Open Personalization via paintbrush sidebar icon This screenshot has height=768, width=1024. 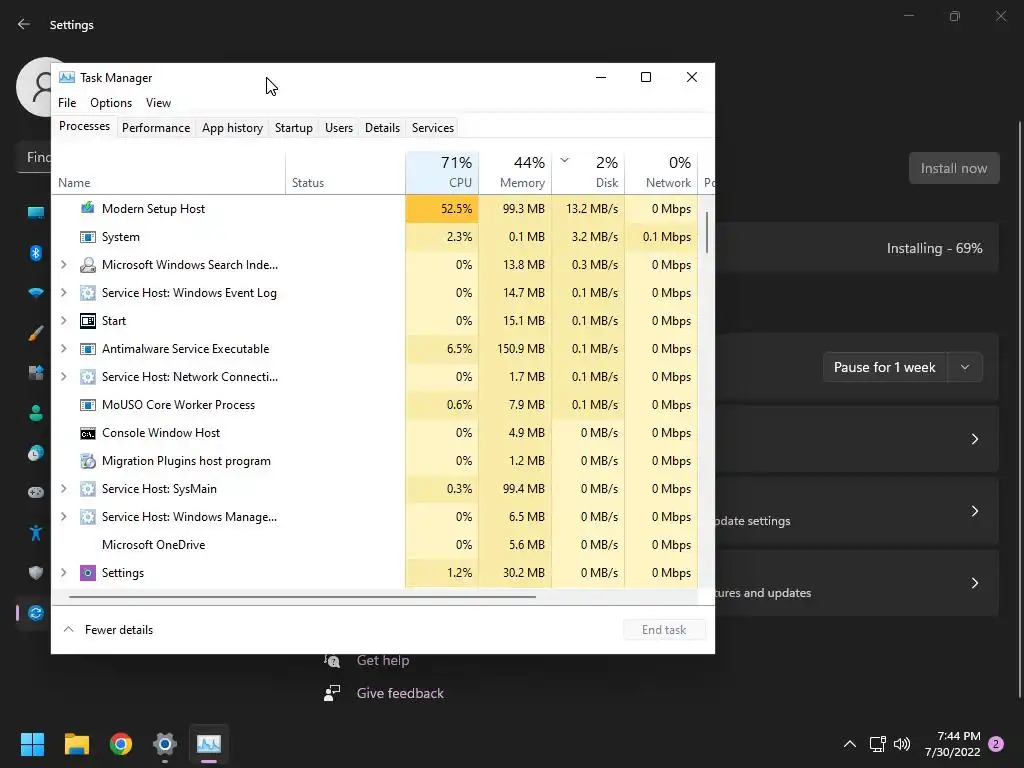click(x=36, y=333)
